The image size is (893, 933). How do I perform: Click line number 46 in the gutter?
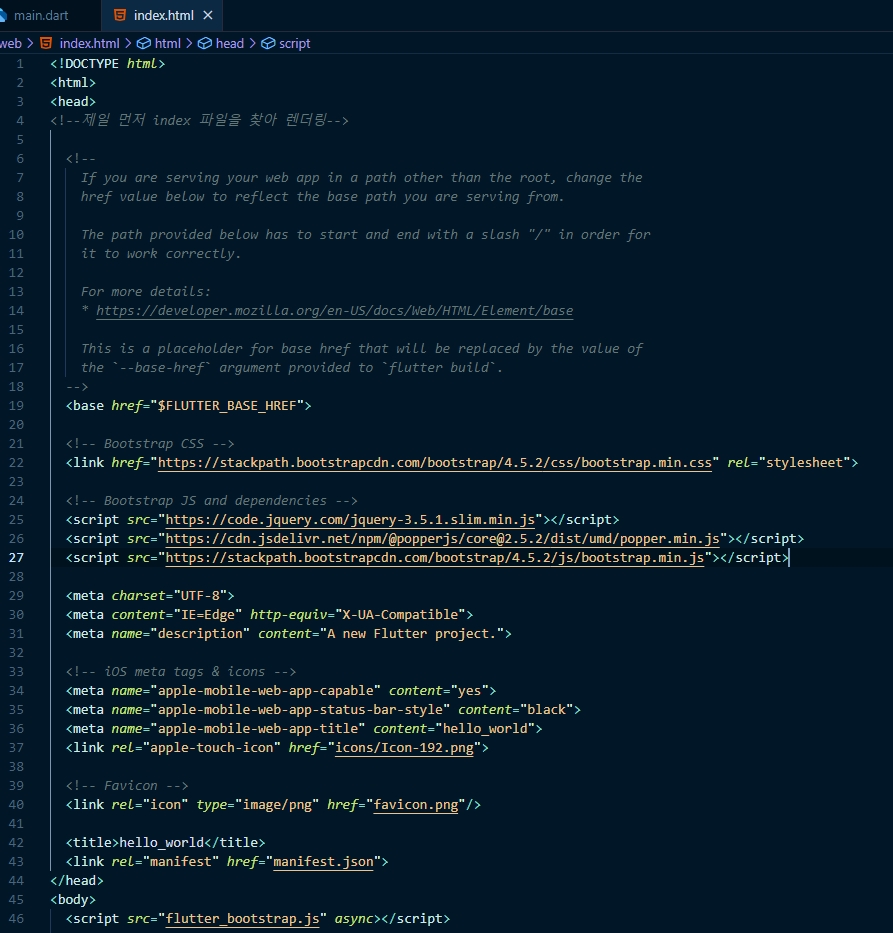[x=16, y=919]
